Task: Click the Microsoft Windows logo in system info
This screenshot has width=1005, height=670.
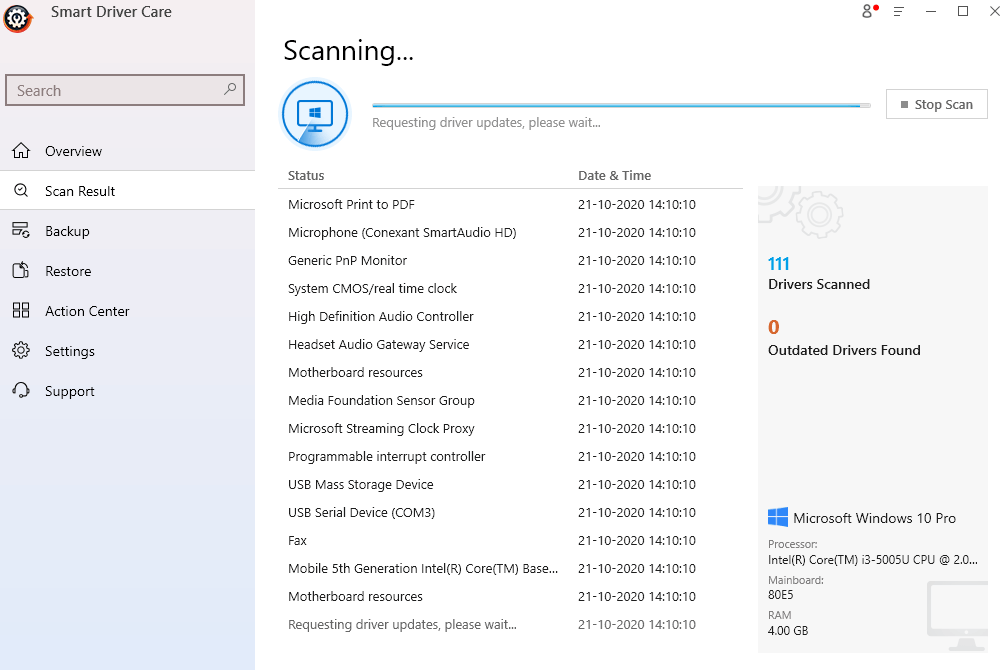Action: (x=776, y=516)
